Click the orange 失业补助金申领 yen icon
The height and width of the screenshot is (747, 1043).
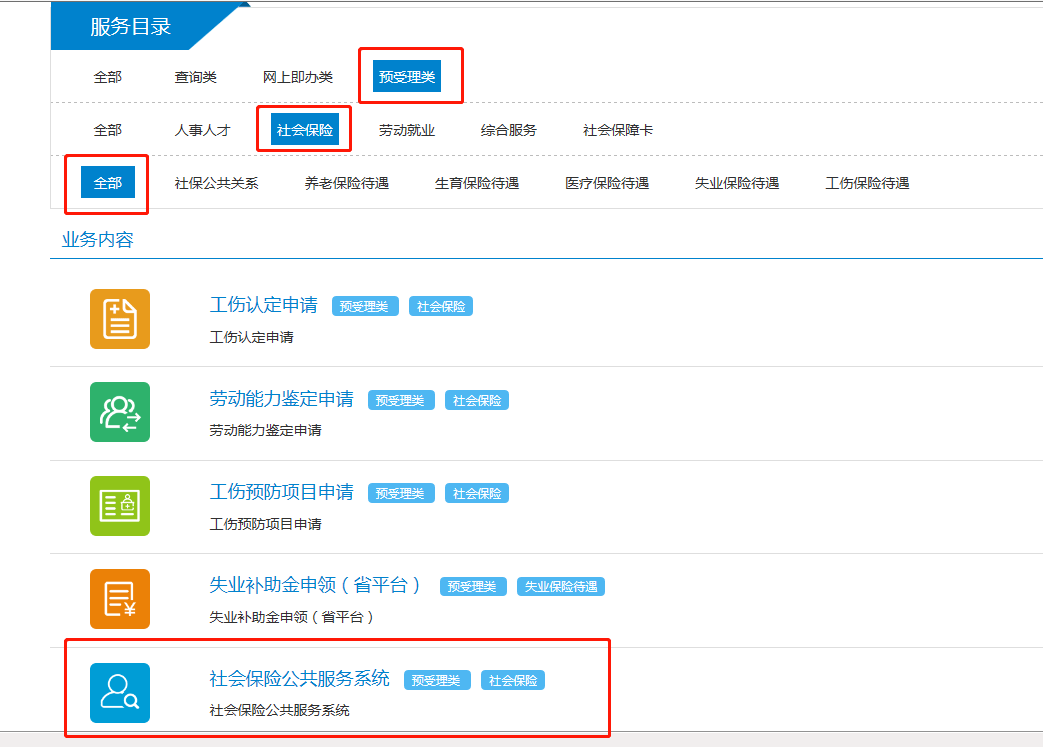(x=120, y=599)
